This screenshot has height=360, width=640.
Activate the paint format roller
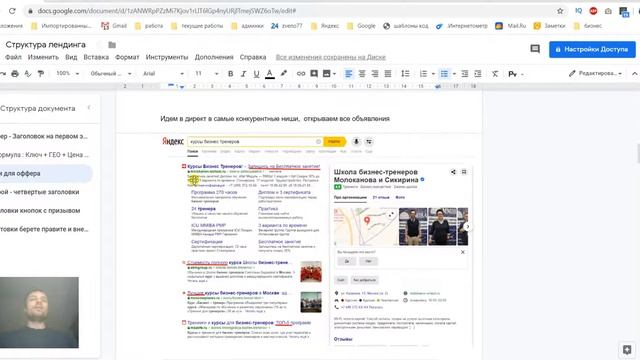tap(41, 74)
